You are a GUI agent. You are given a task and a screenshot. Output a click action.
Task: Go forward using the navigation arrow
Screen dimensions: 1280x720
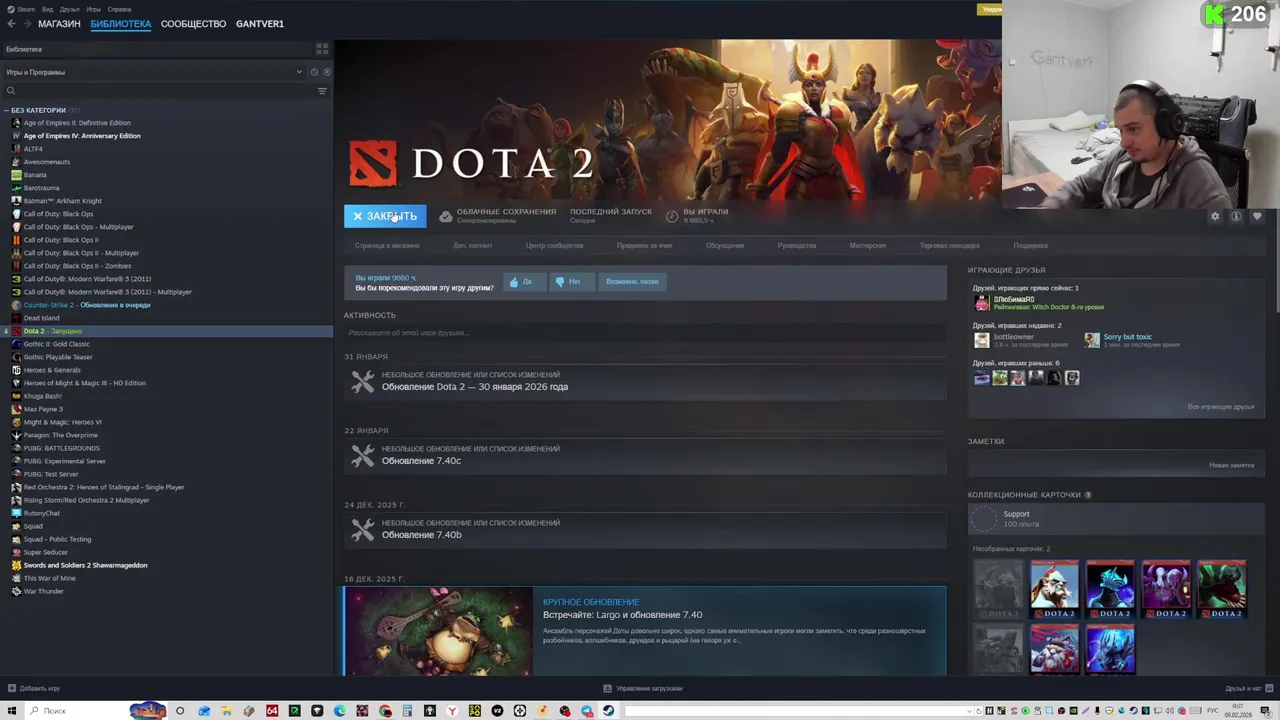tap(26, 24)
